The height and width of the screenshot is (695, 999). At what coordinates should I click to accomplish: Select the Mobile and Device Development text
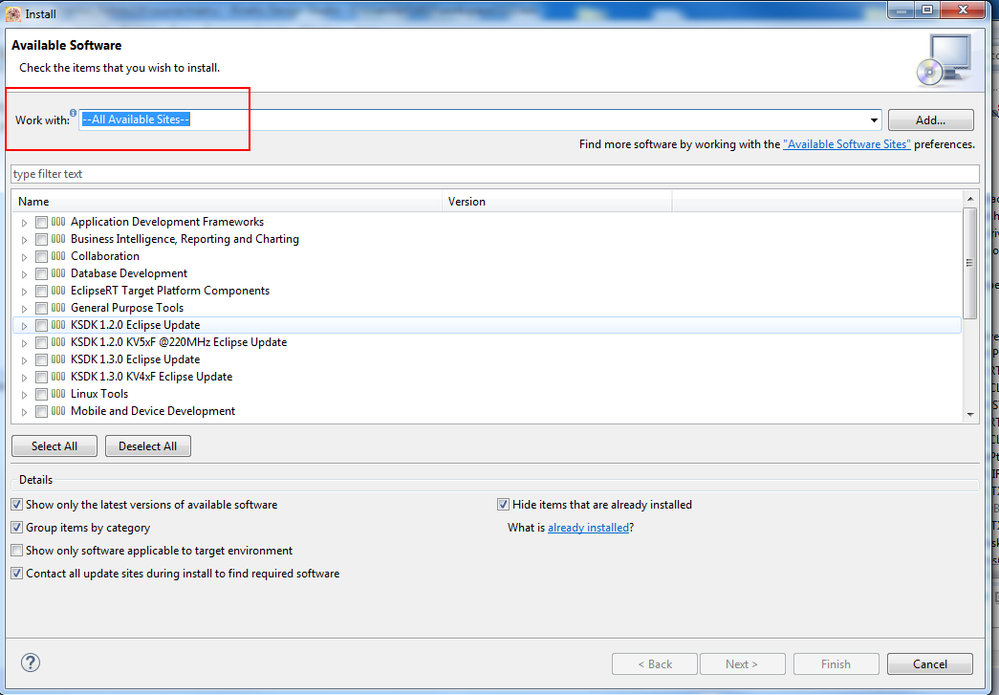pyautogui.click(x=153, y=411)
